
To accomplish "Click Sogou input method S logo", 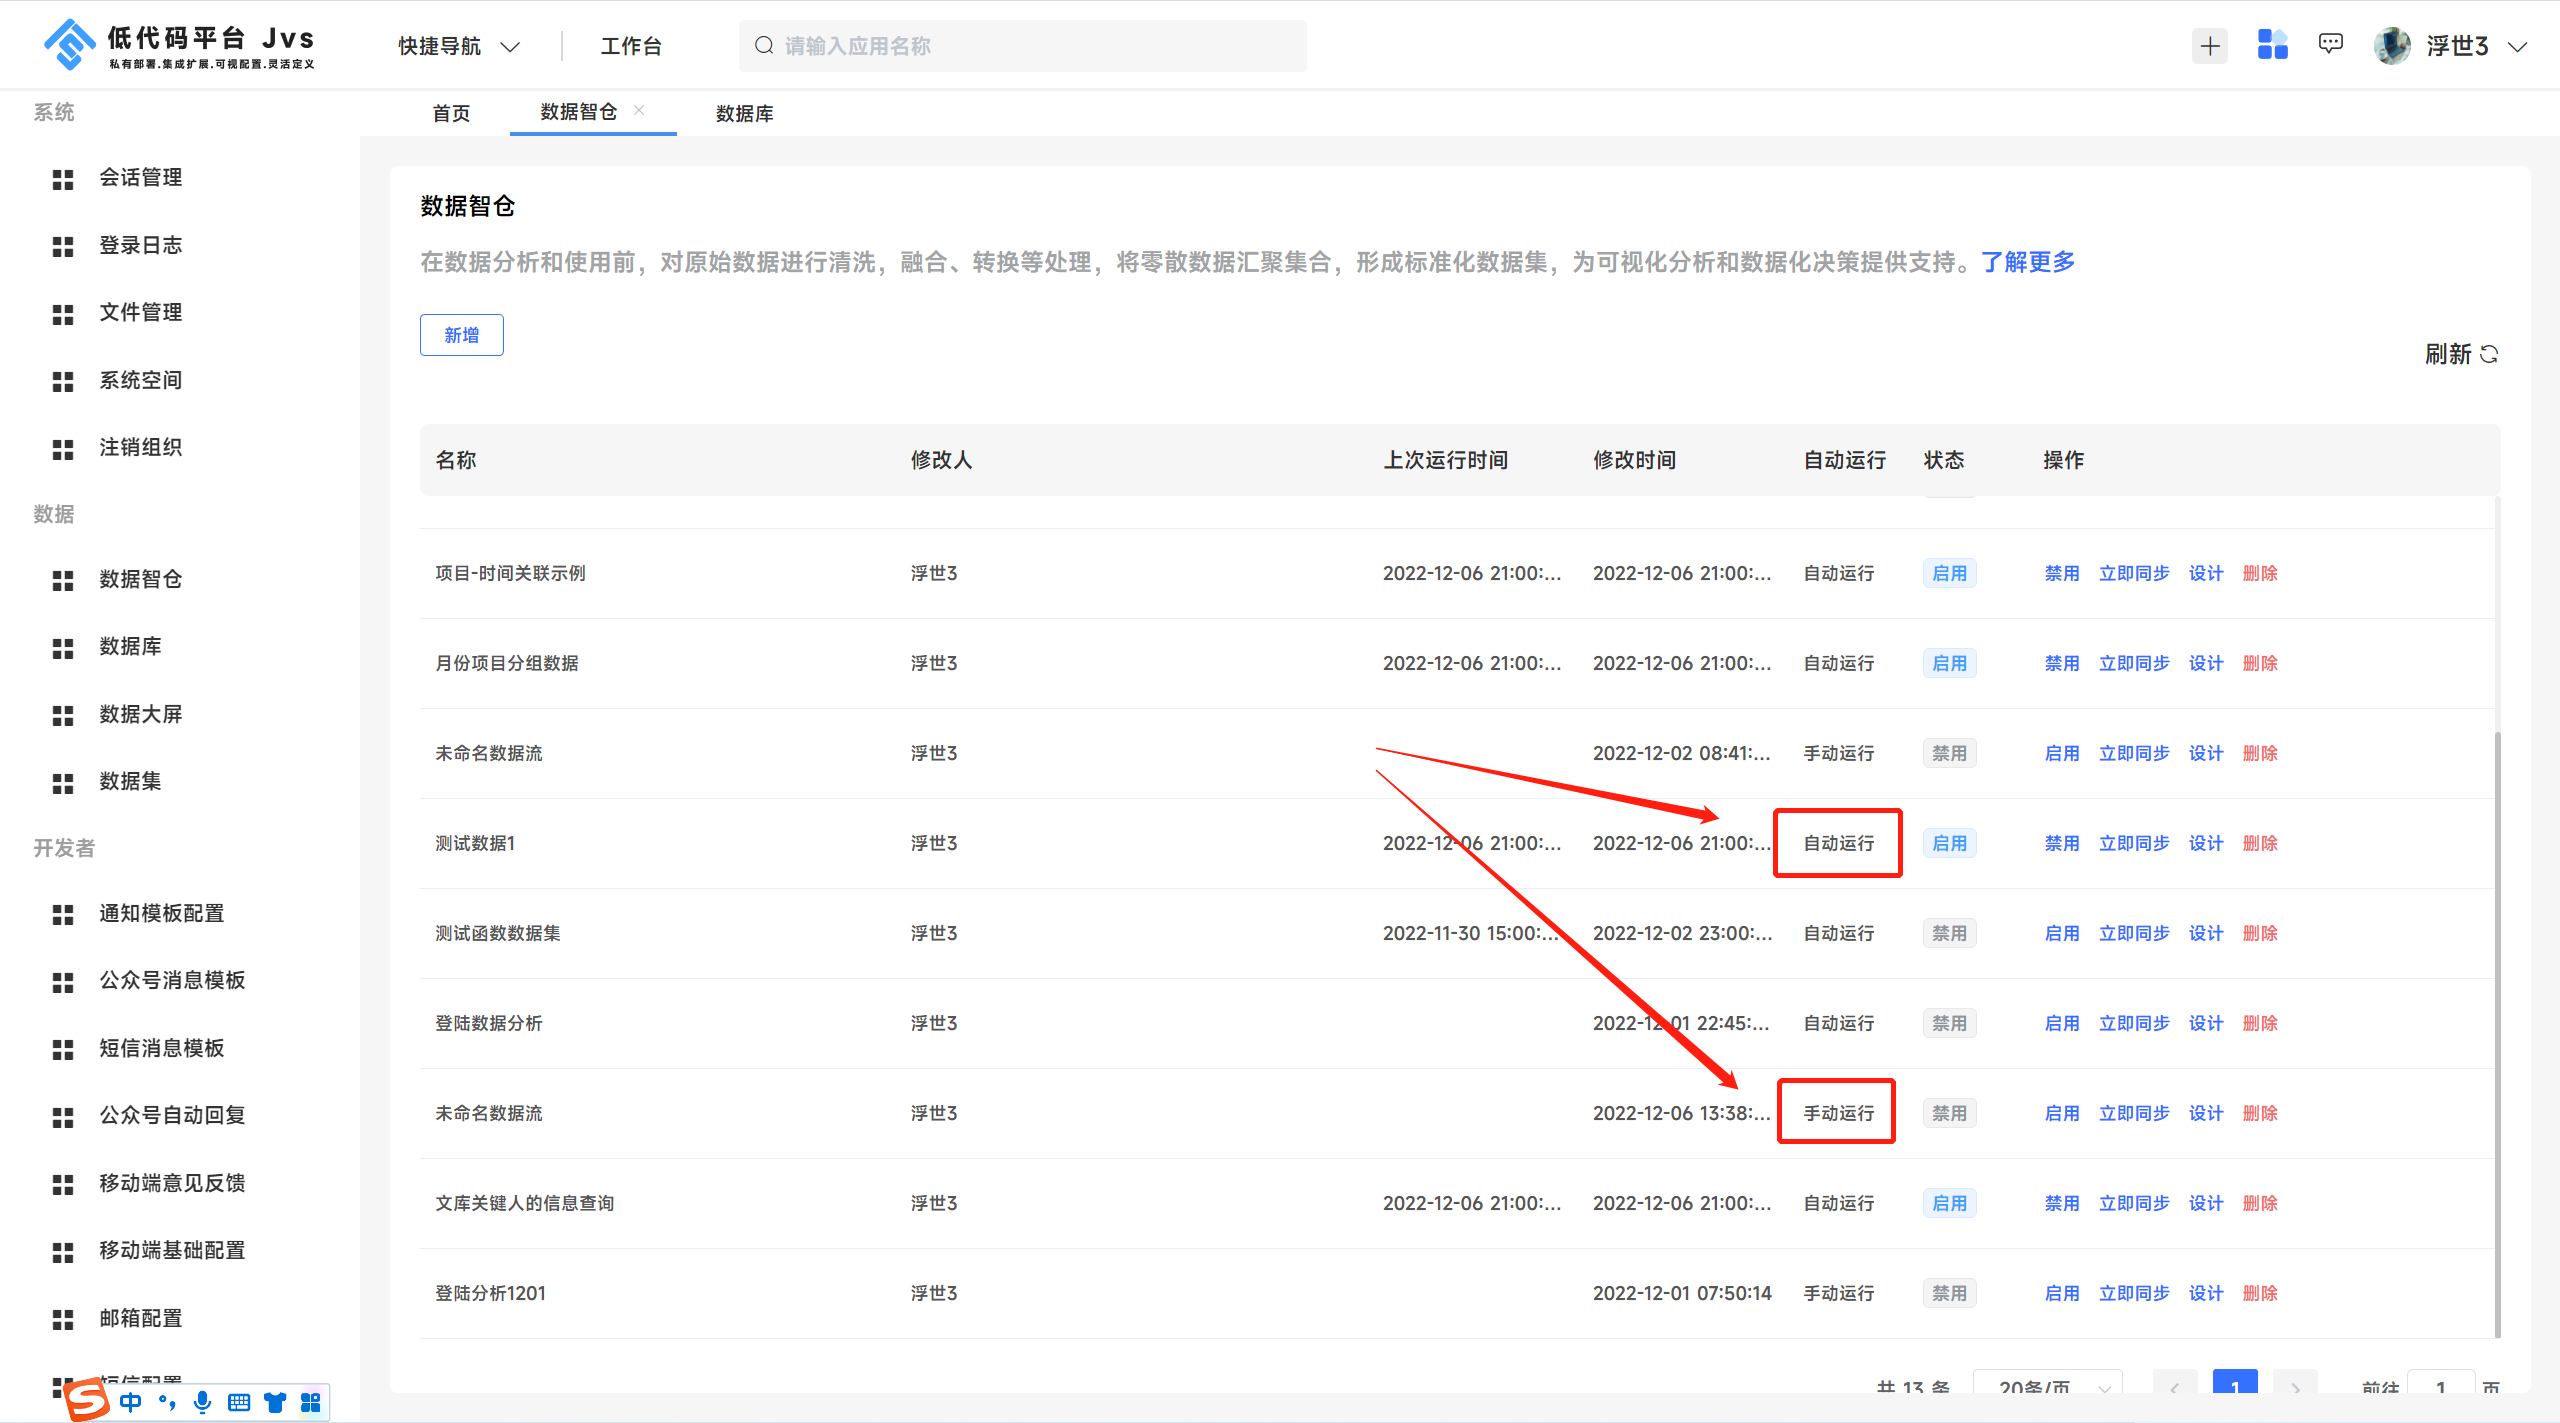I will pos(87,1400).
